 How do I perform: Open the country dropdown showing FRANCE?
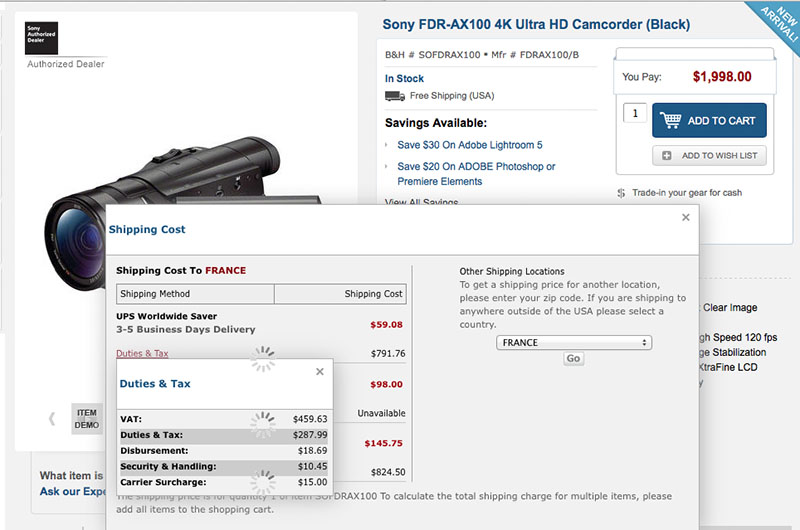coord(574,342)
